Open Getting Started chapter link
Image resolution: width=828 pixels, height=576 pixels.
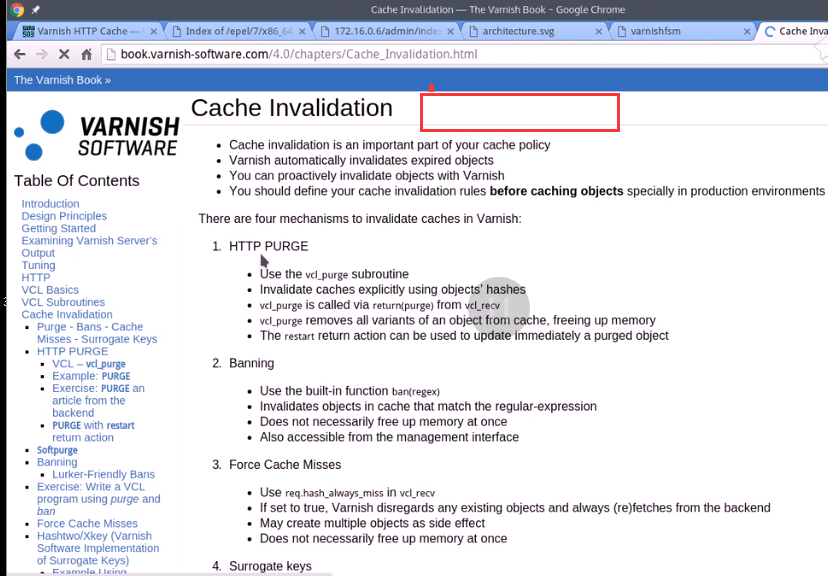(x=59, y=228)
